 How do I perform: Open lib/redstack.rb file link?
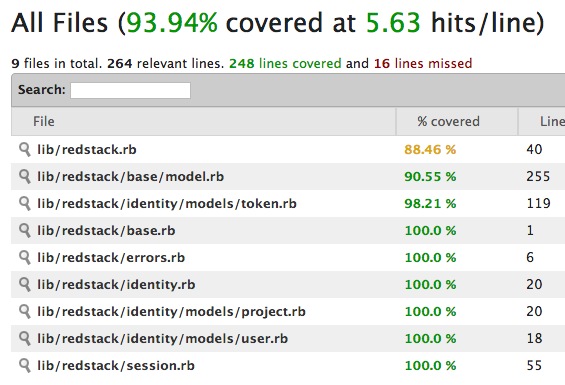pyautogui.click(x=87, y=150)
